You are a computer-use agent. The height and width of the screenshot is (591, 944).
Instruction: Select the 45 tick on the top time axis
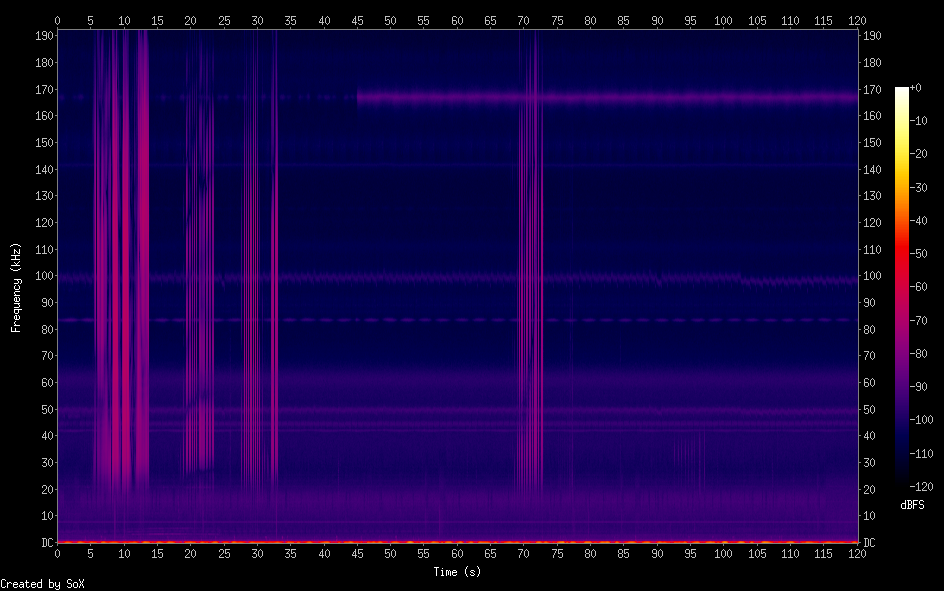click(x=357, y=19)
